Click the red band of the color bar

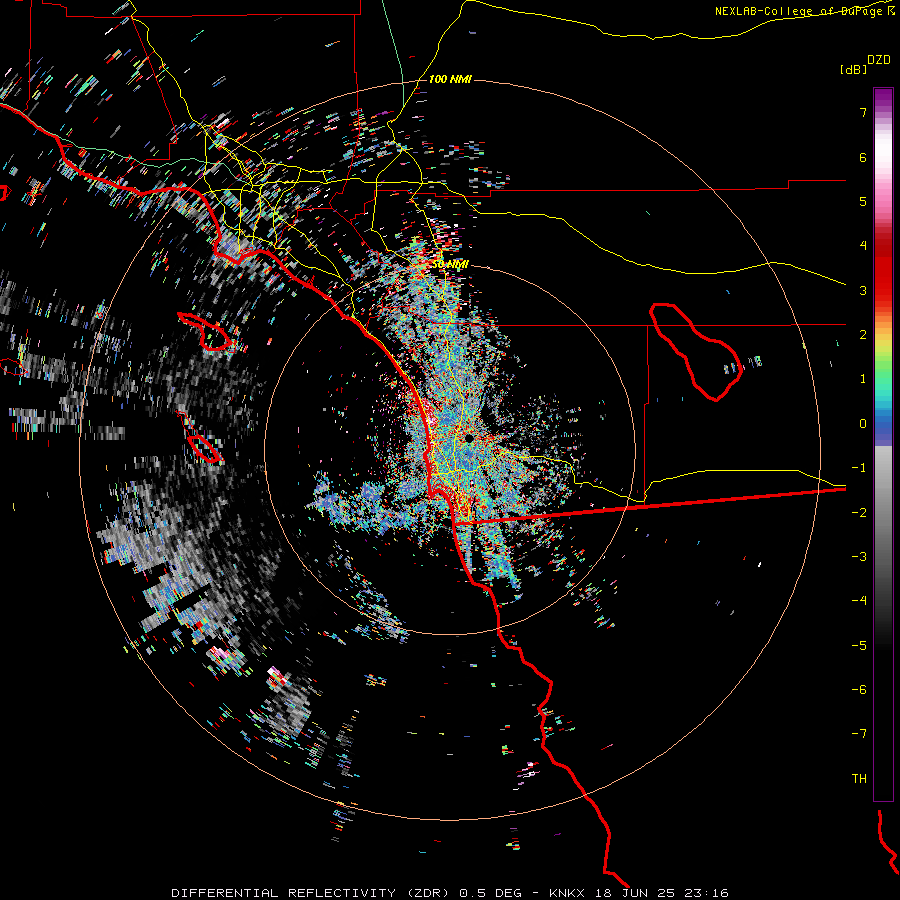point(883,267)
